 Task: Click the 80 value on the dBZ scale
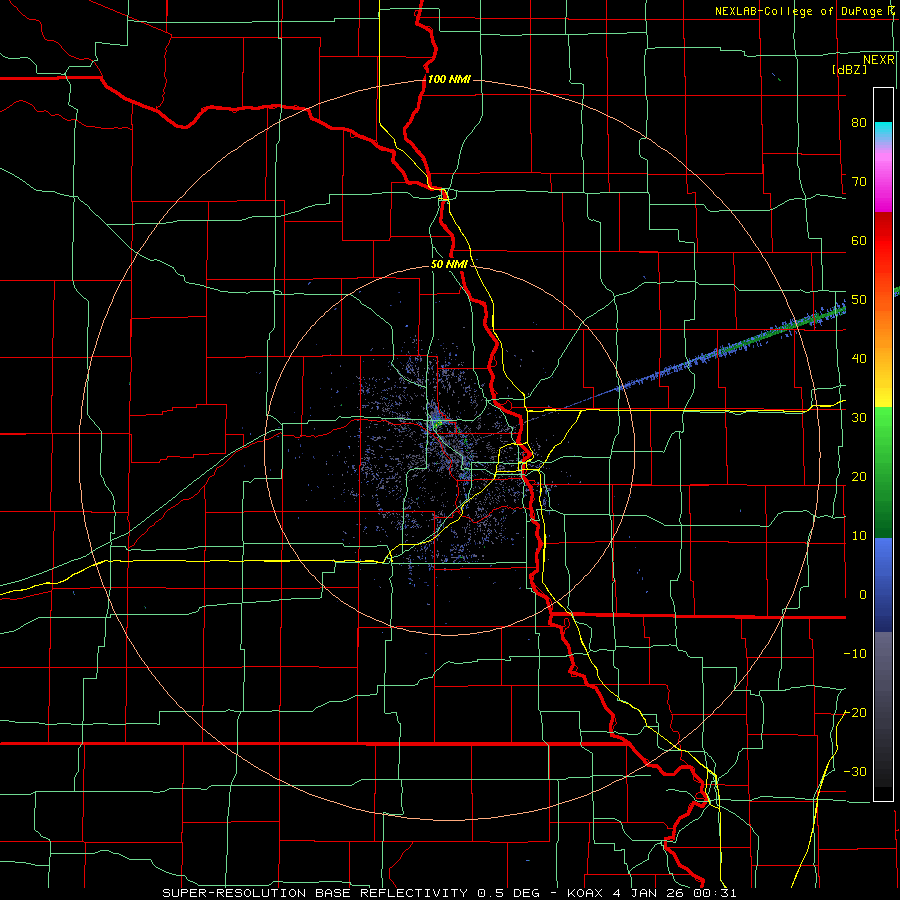[x=859, y=122]
